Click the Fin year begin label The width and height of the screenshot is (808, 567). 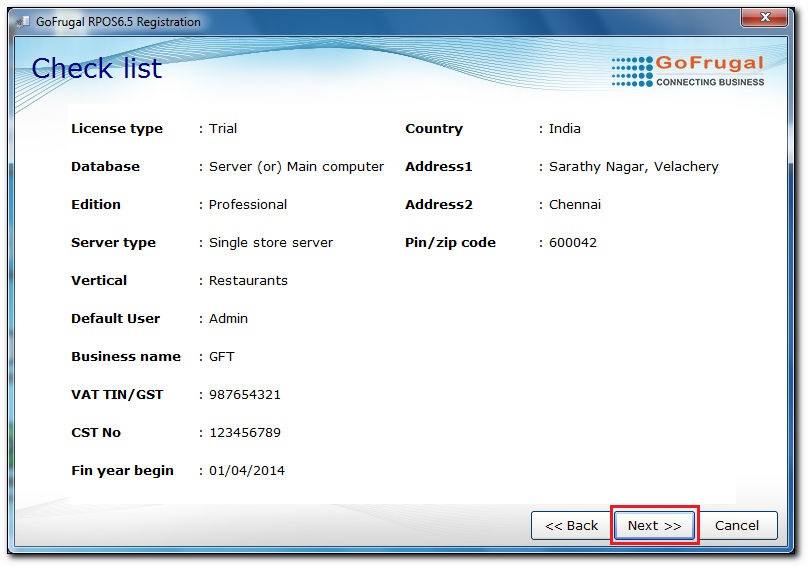point(122,471)
